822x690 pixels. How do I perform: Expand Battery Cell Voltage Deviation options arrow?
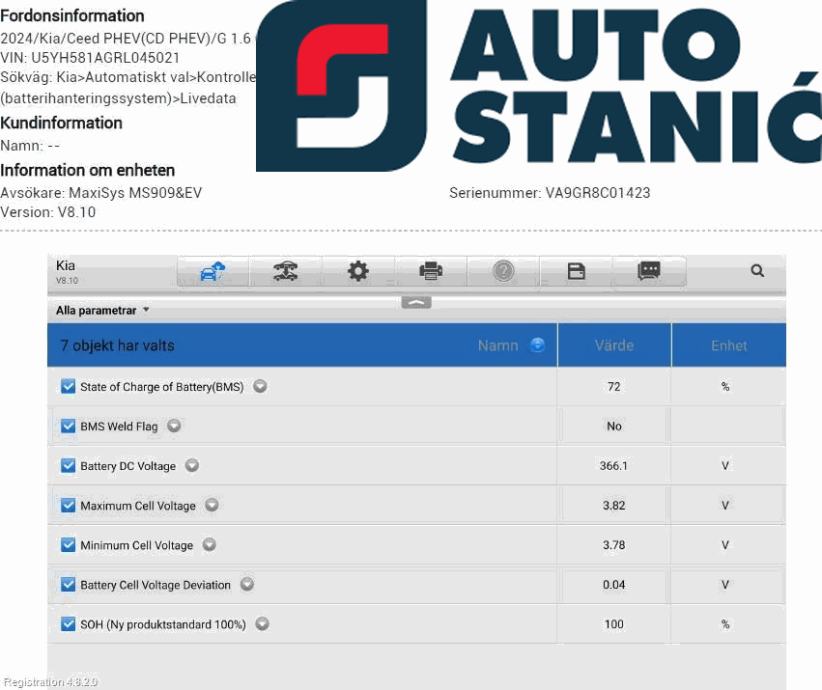coord(247,584)
